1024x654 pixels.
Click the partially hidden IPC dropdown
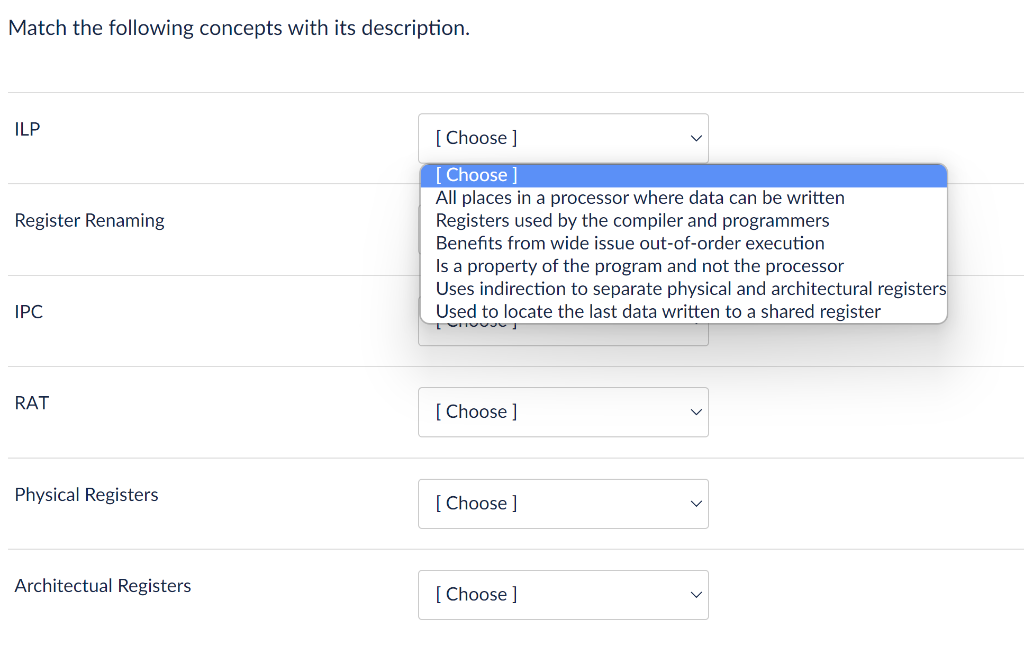pyautogui.click(x=563, y=335)
